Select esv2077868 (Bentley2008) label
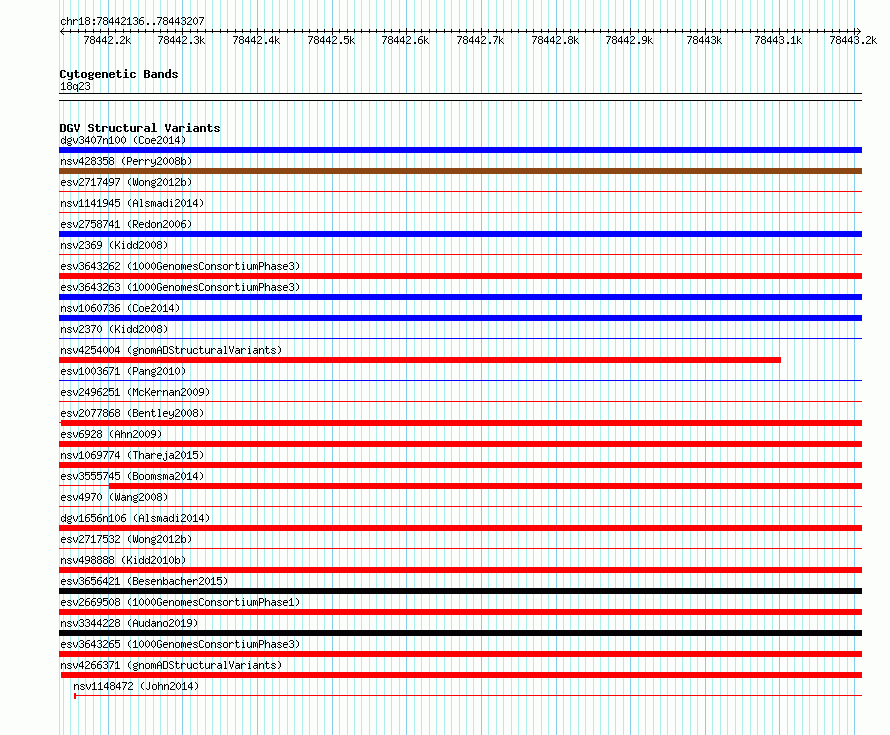Image resolution: width=890 pixels, height=735 pixels. pos(132,413)
